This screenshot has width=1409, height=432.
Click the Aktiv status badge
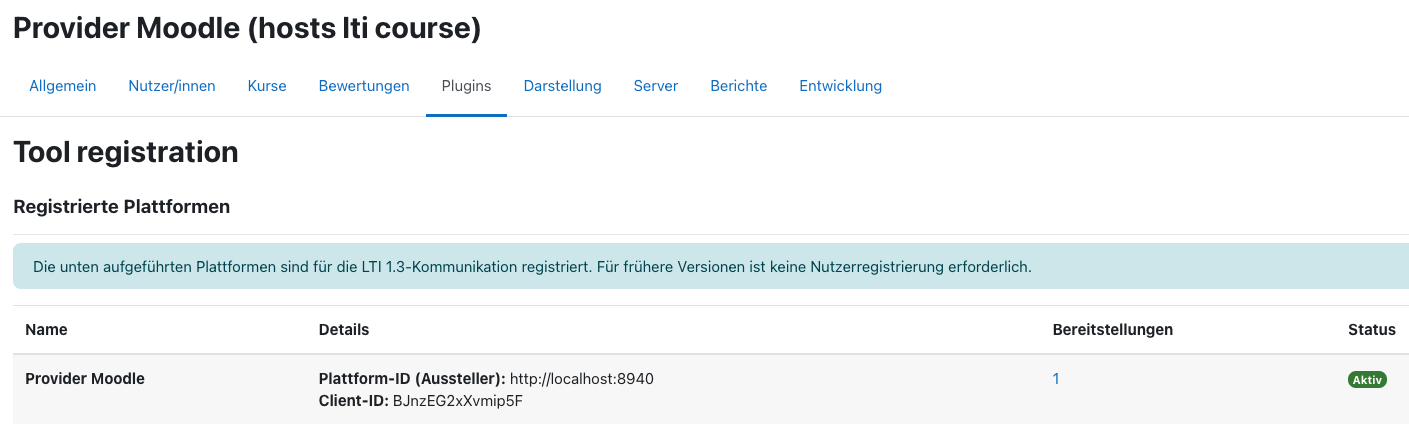point(1367,380)
